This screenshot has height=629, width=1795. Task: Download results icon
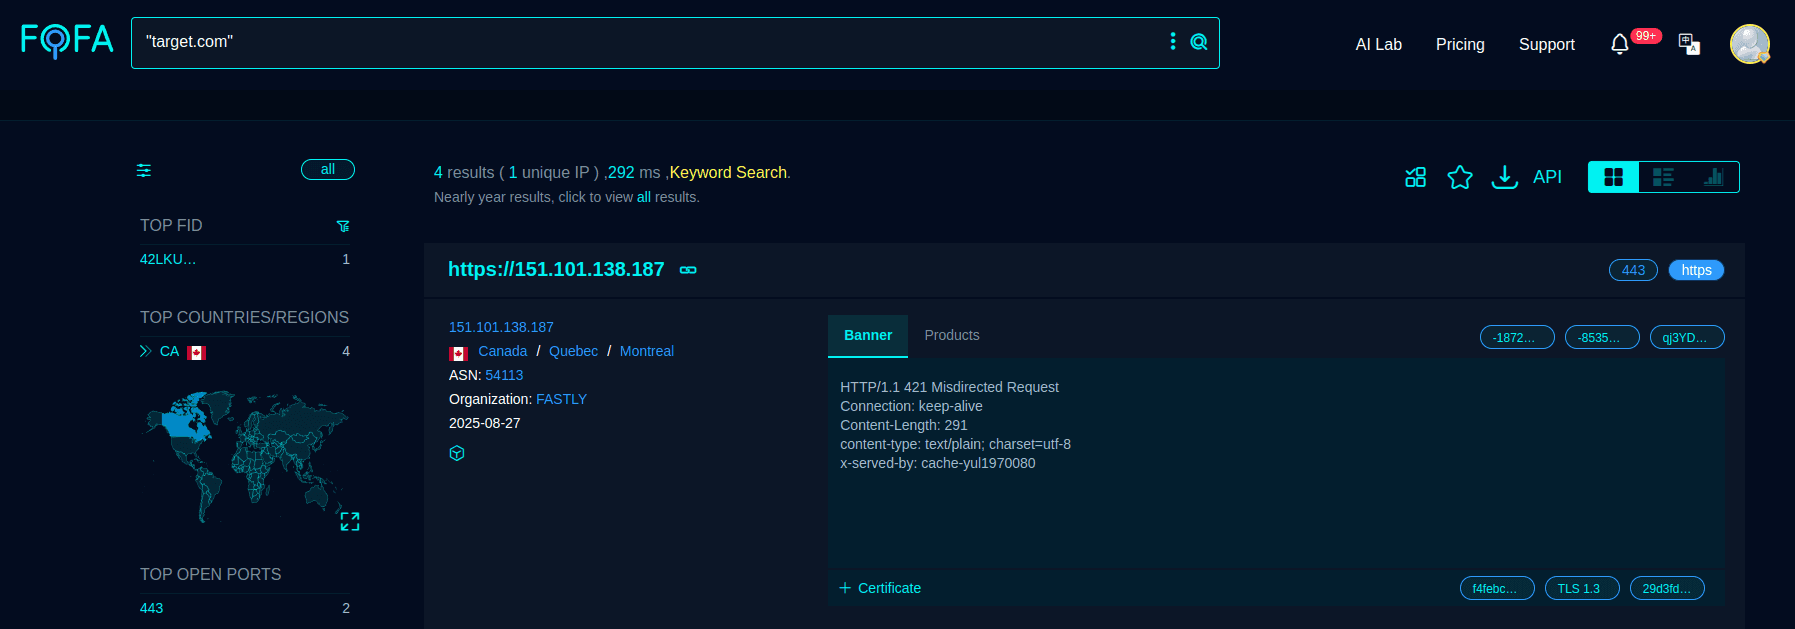[1504, 177]
